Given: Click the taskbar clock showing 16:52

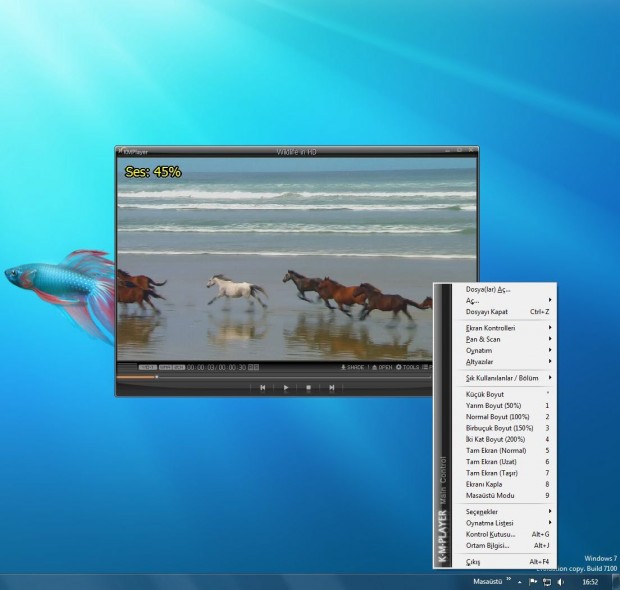Looking at the screenshot, I should (x=590, y=582).
